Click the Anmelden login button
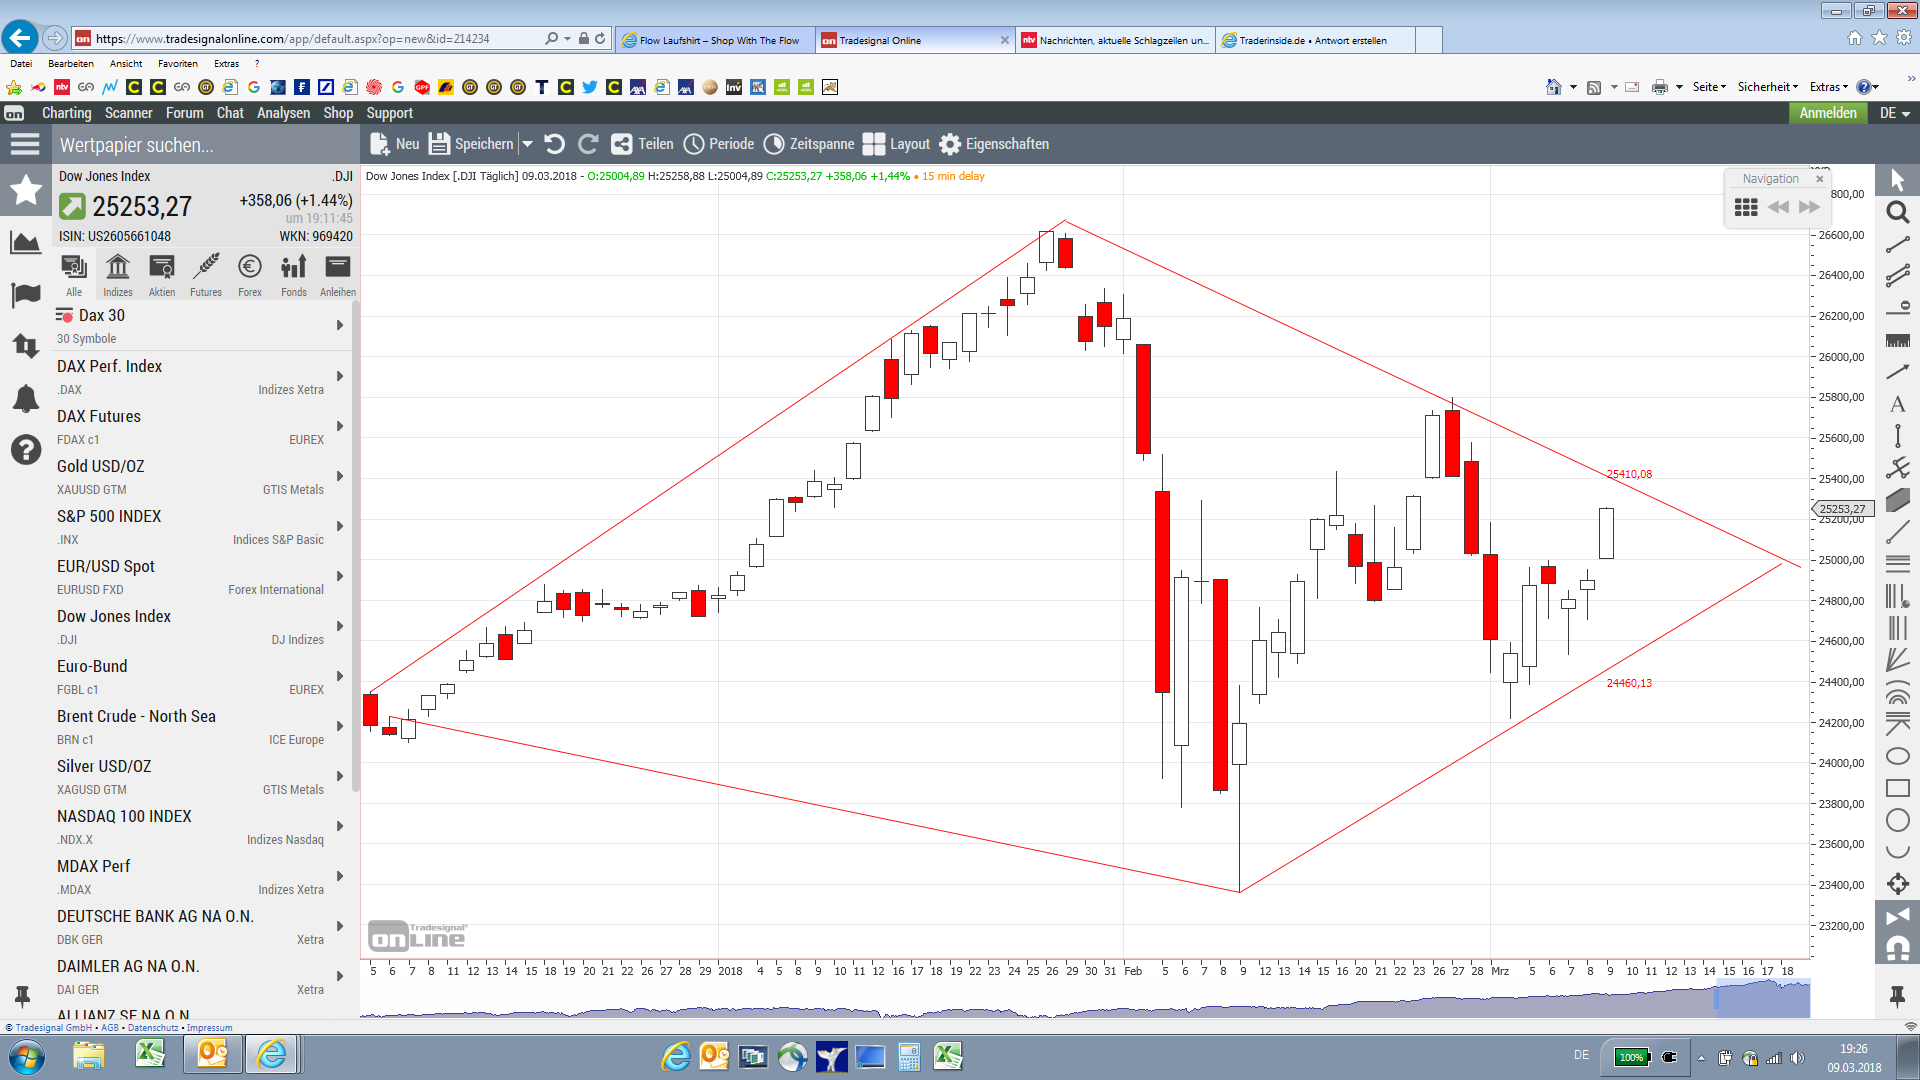The image size is (1920, 1080). pyautogui.click(x=1828, y=113)
